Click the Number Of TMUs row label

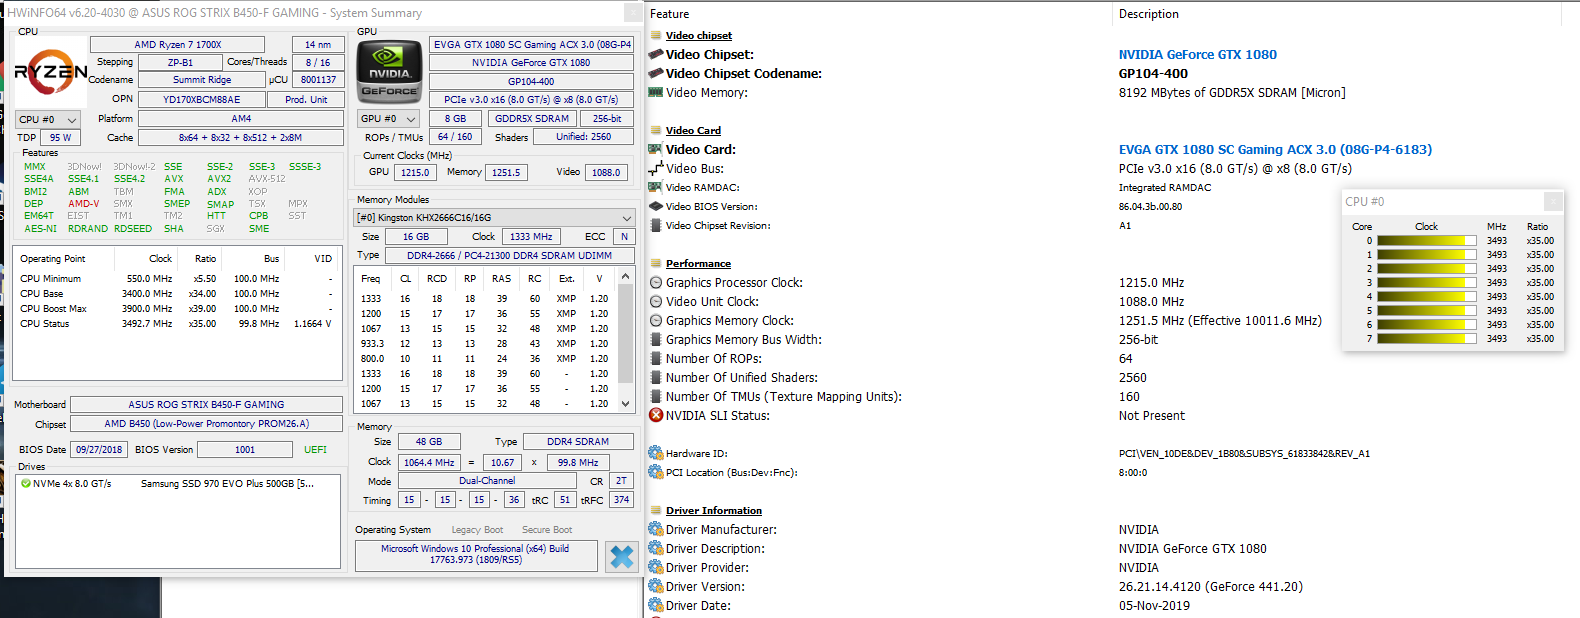click(x=784, y=396)
